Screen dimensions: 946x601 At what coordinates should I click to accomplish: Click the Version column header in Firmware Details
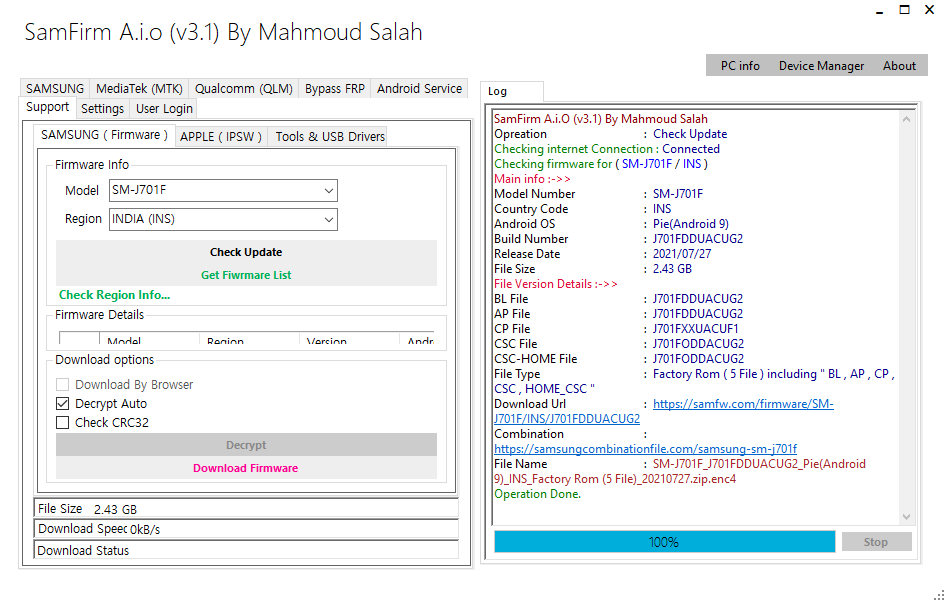(x=349, y=340)
